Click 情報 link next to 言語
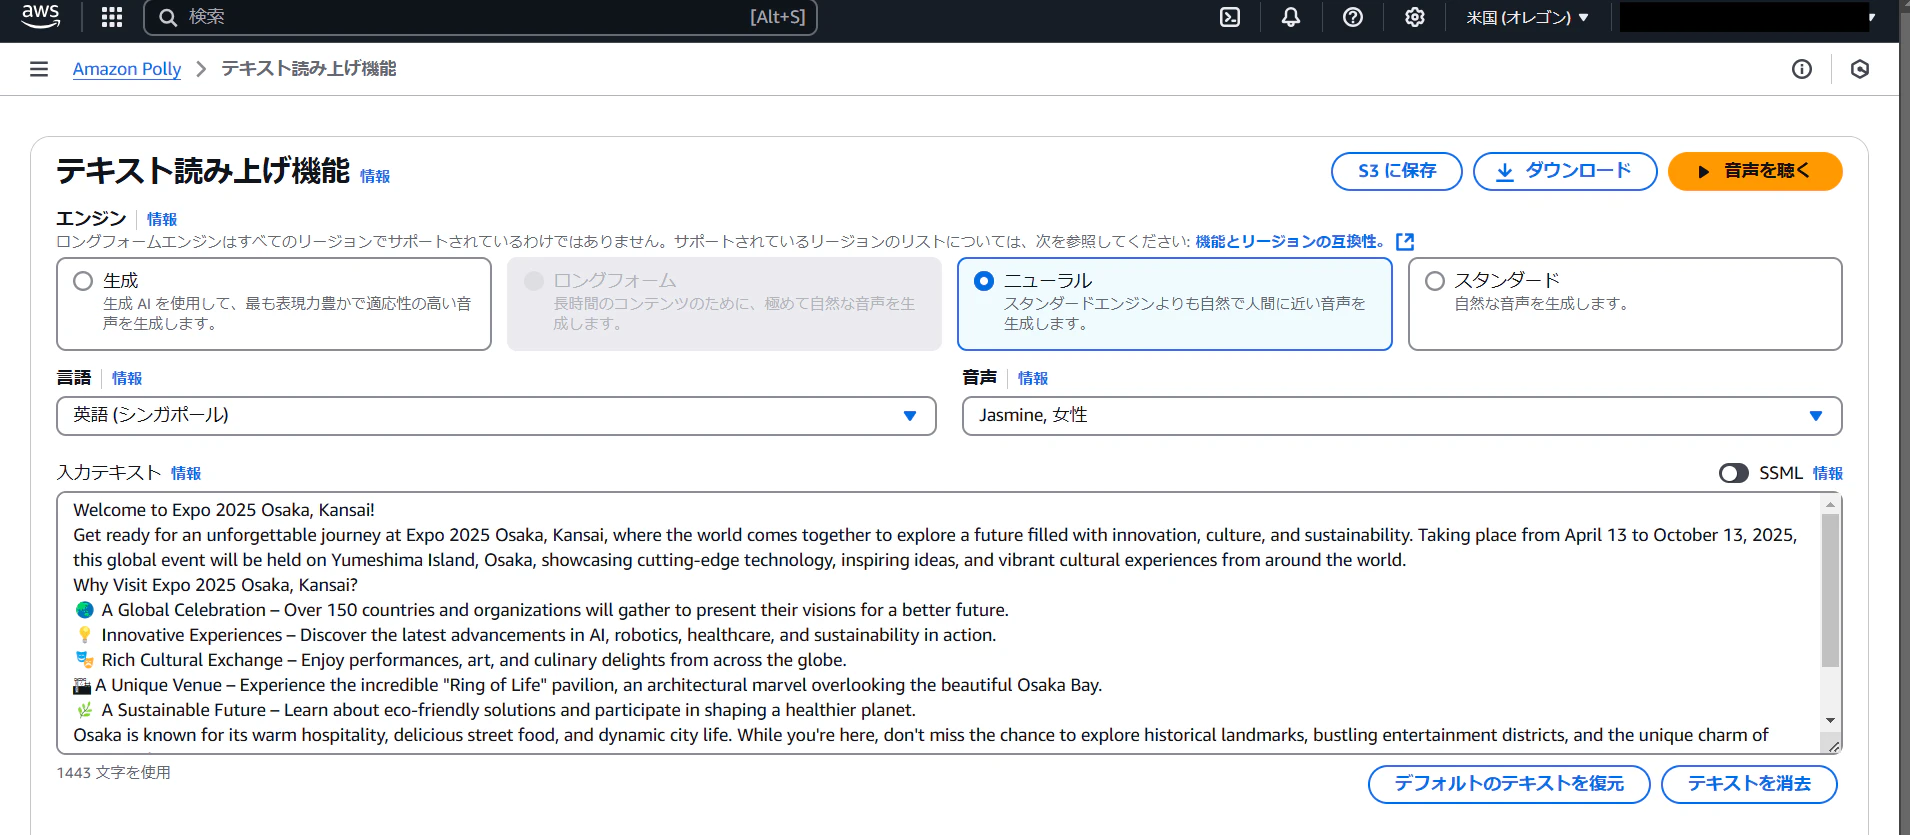1910x835 pixels. point(127,378)
